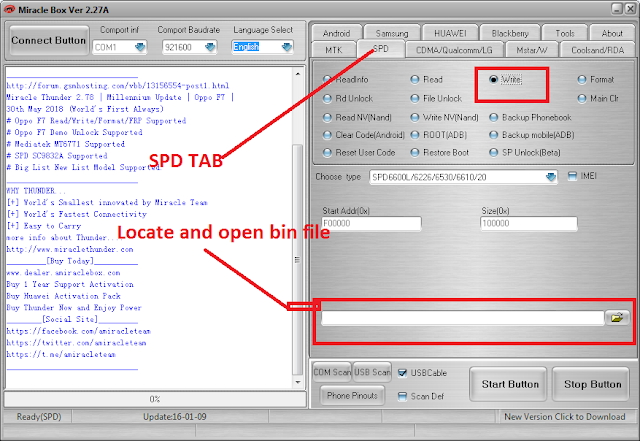Open Phone Pinouts
The width and height of the screenshot is (640, 441).
click(x=352, y=395)
